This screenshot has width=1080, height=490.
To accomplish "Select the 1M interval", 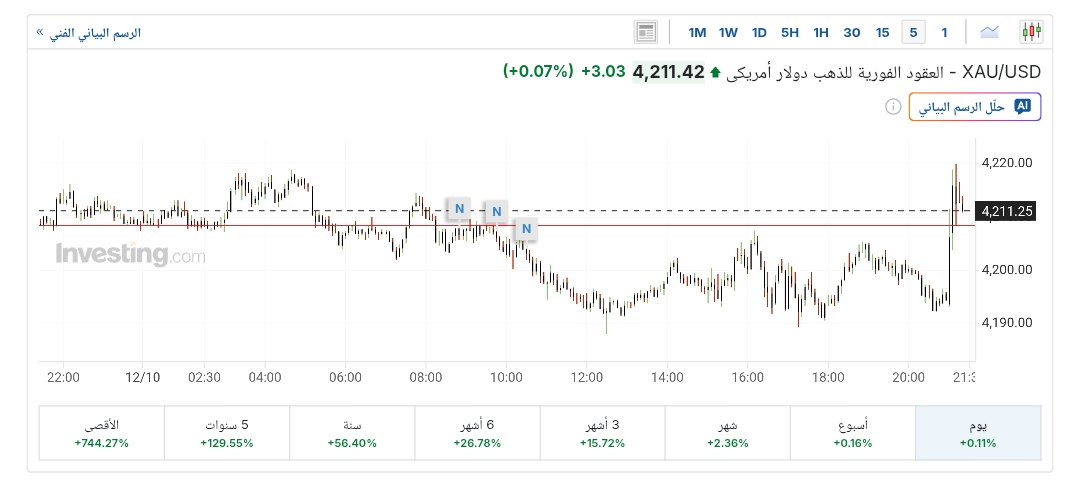I will pyautogui.click(x=697, y=32).
